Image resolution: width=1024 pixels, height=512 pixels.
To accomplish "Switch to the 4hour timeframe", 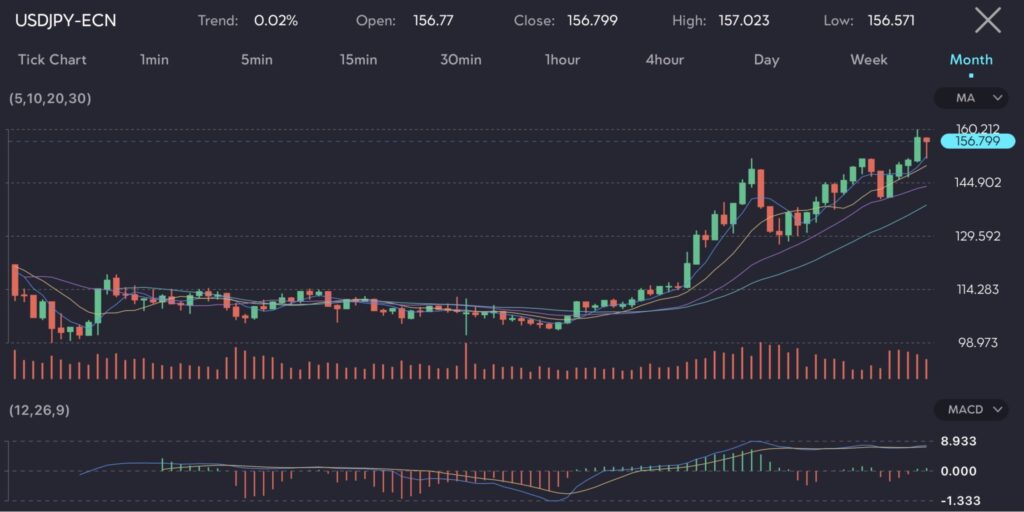I will click(664, 60).
